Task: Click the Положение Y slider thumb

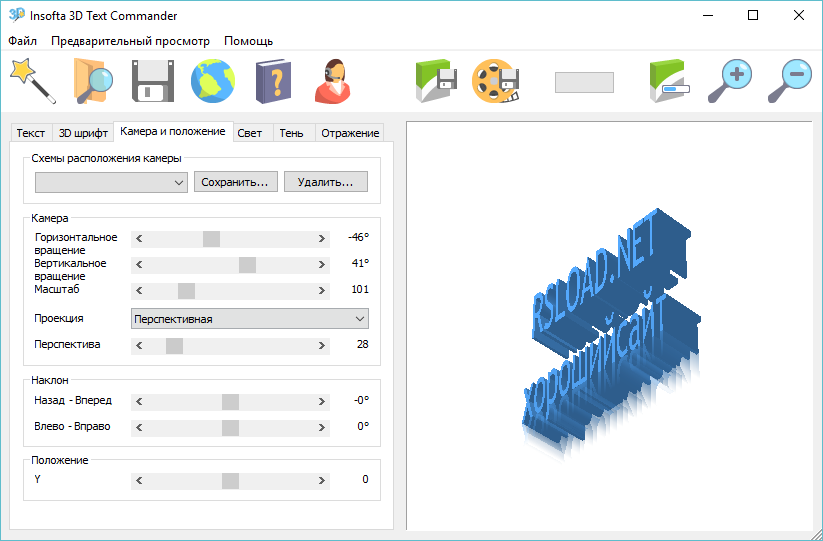Action: (x=230, y=481)
